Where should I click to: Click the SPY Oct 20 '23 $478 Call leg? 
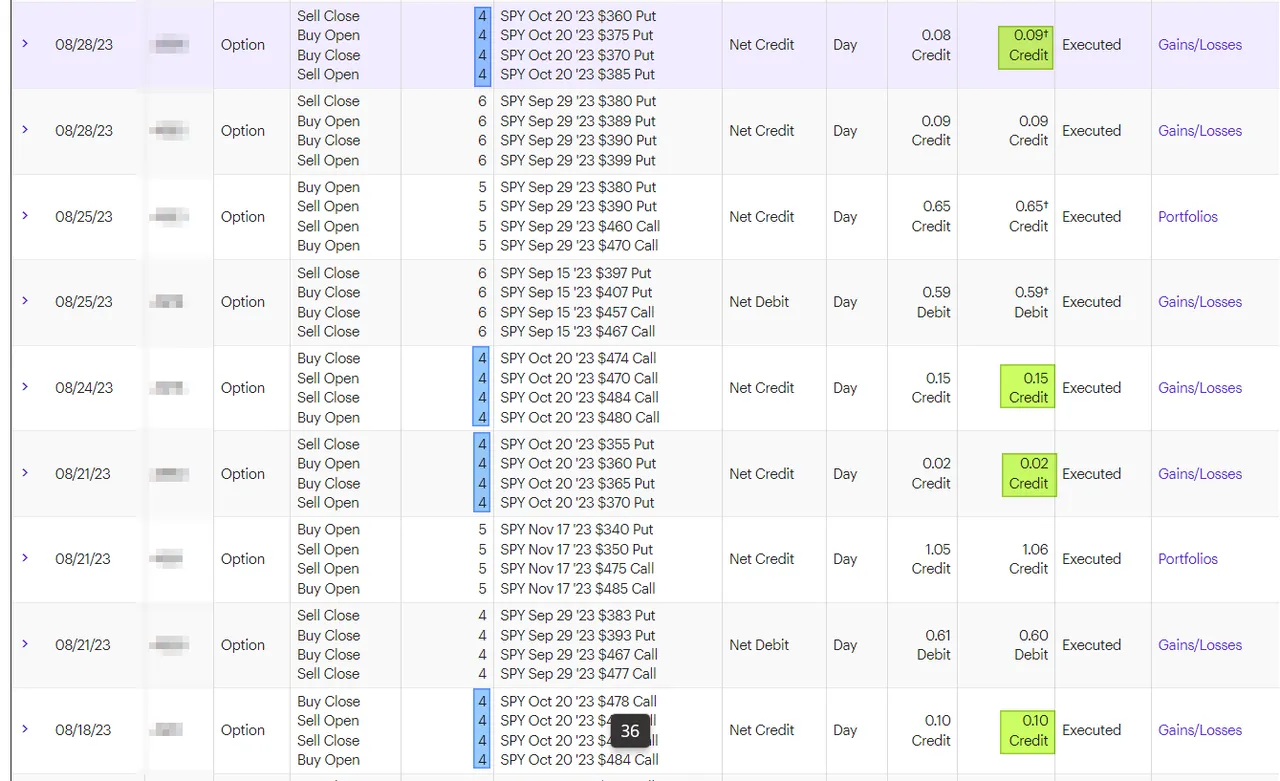579,701
